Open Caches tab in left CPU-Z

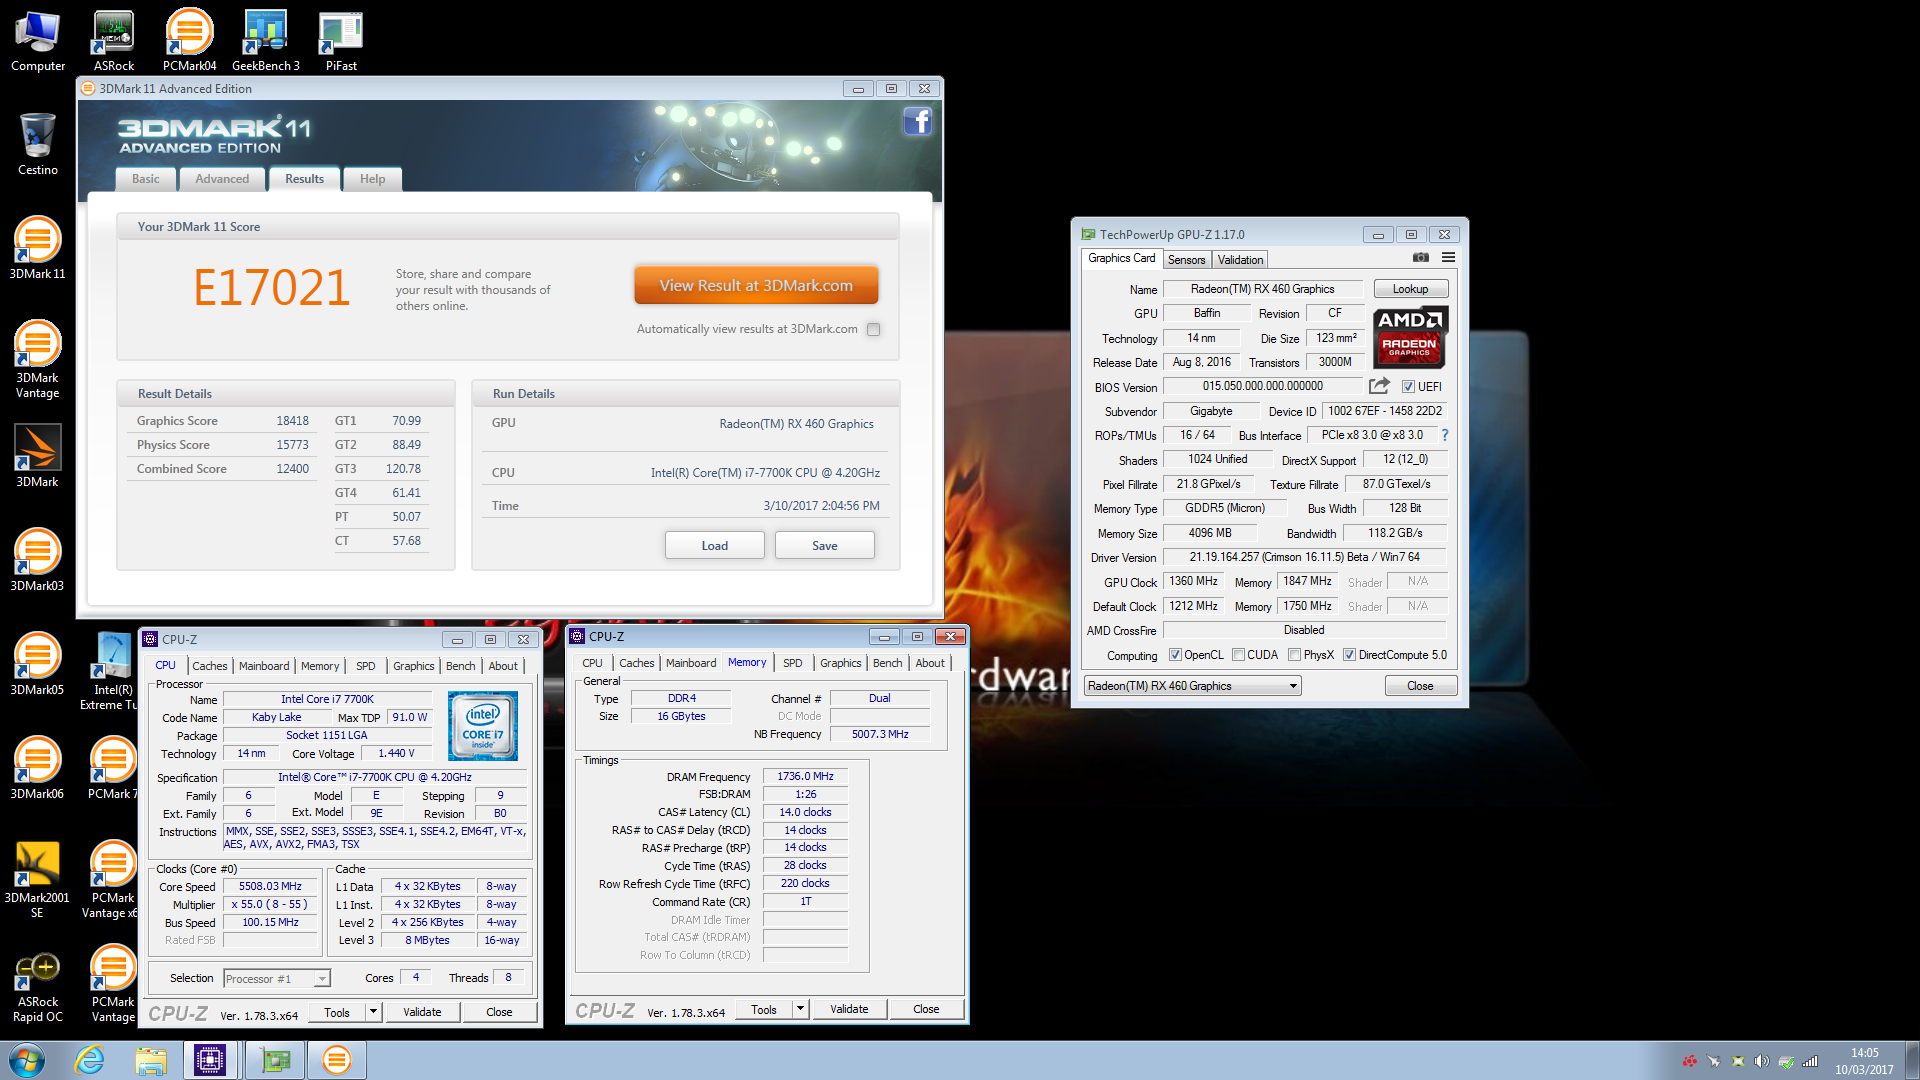[210, 666]
